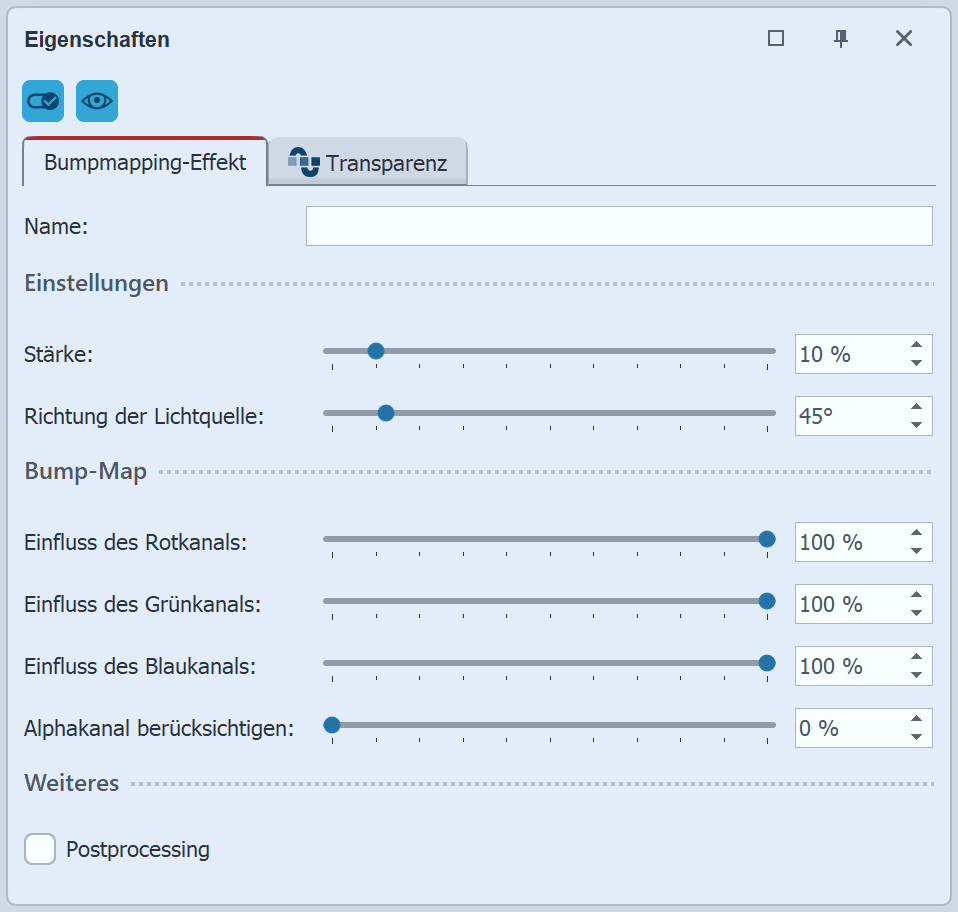This screenshot has width=958, height=912.
Task: Click the Einfluss des Blaukanals slider handle
Action: click(x=766, y=663)
